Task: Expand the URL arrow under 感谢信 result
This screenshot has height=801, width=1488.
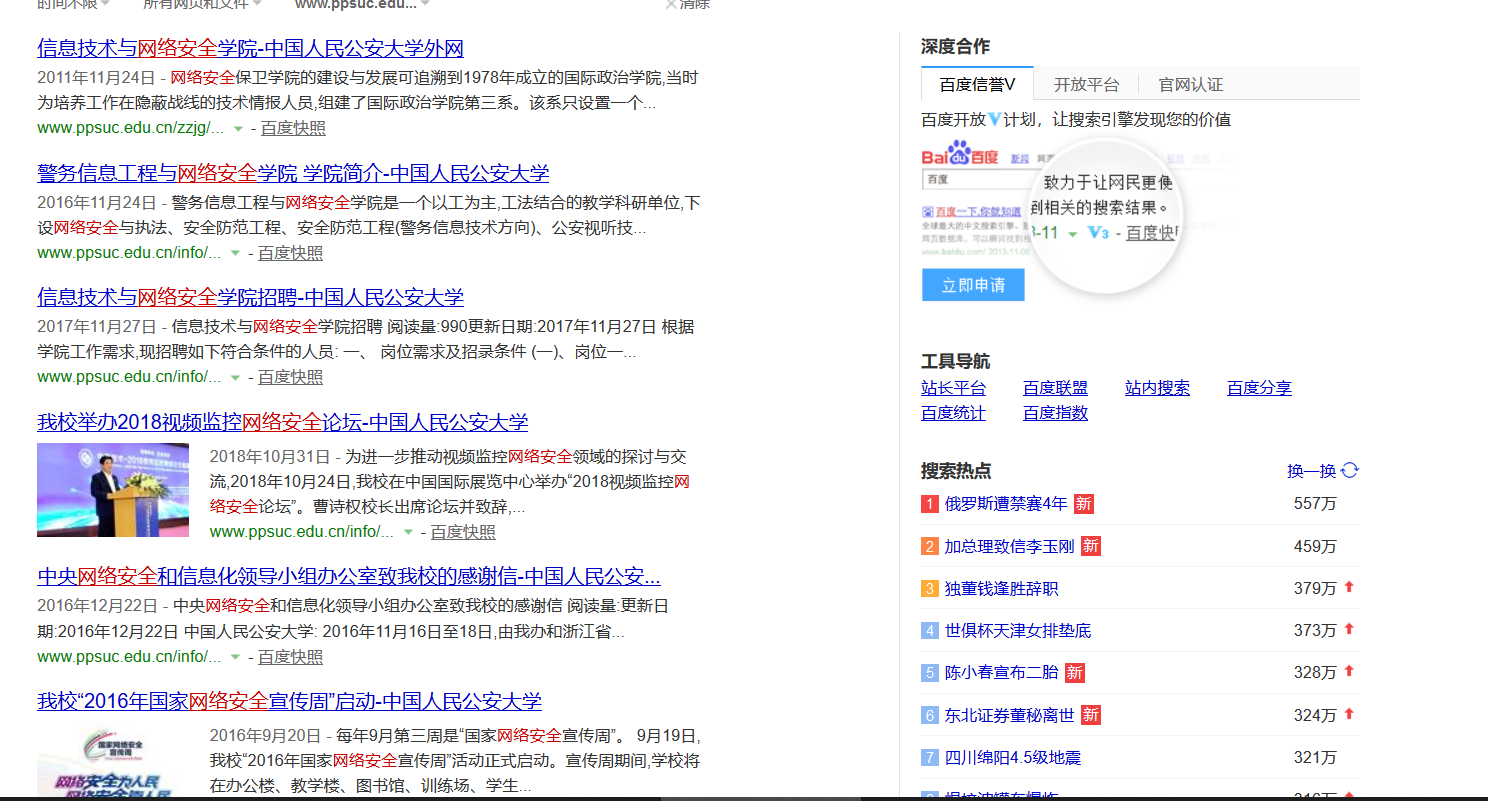Action: tap(235, 658)
